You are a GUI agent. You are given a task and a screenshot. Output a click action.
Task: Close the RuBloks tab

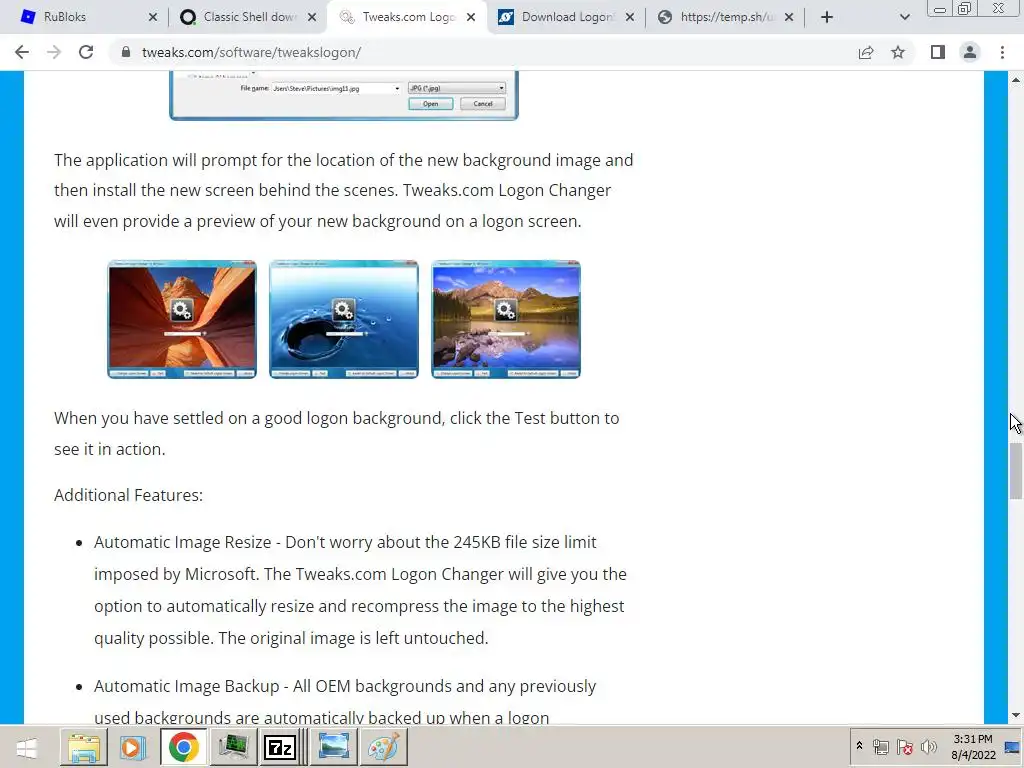coord(153,17)
